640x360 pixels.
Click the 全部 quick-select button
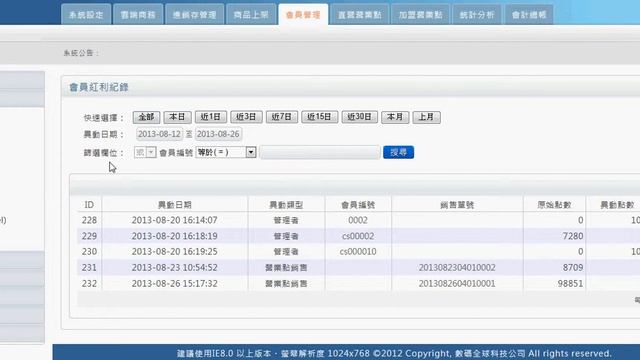pyautogui.click(x=146, y=117)
